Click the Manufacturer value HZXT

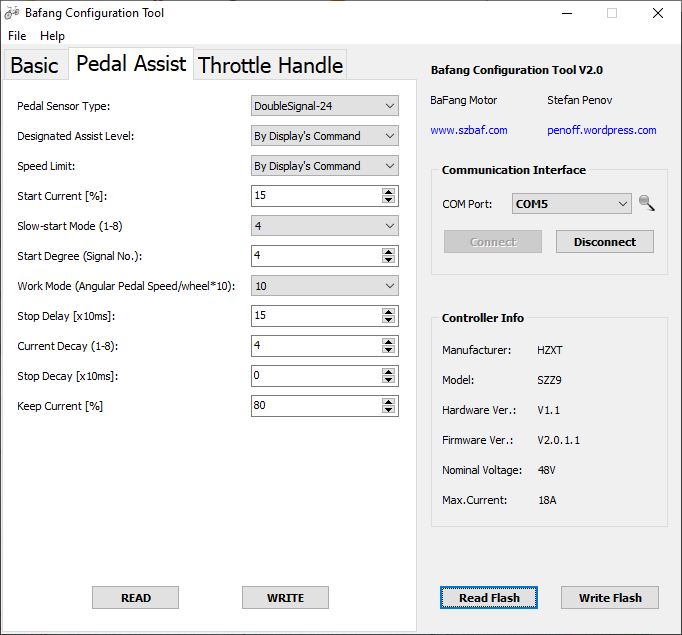[550, 350]
